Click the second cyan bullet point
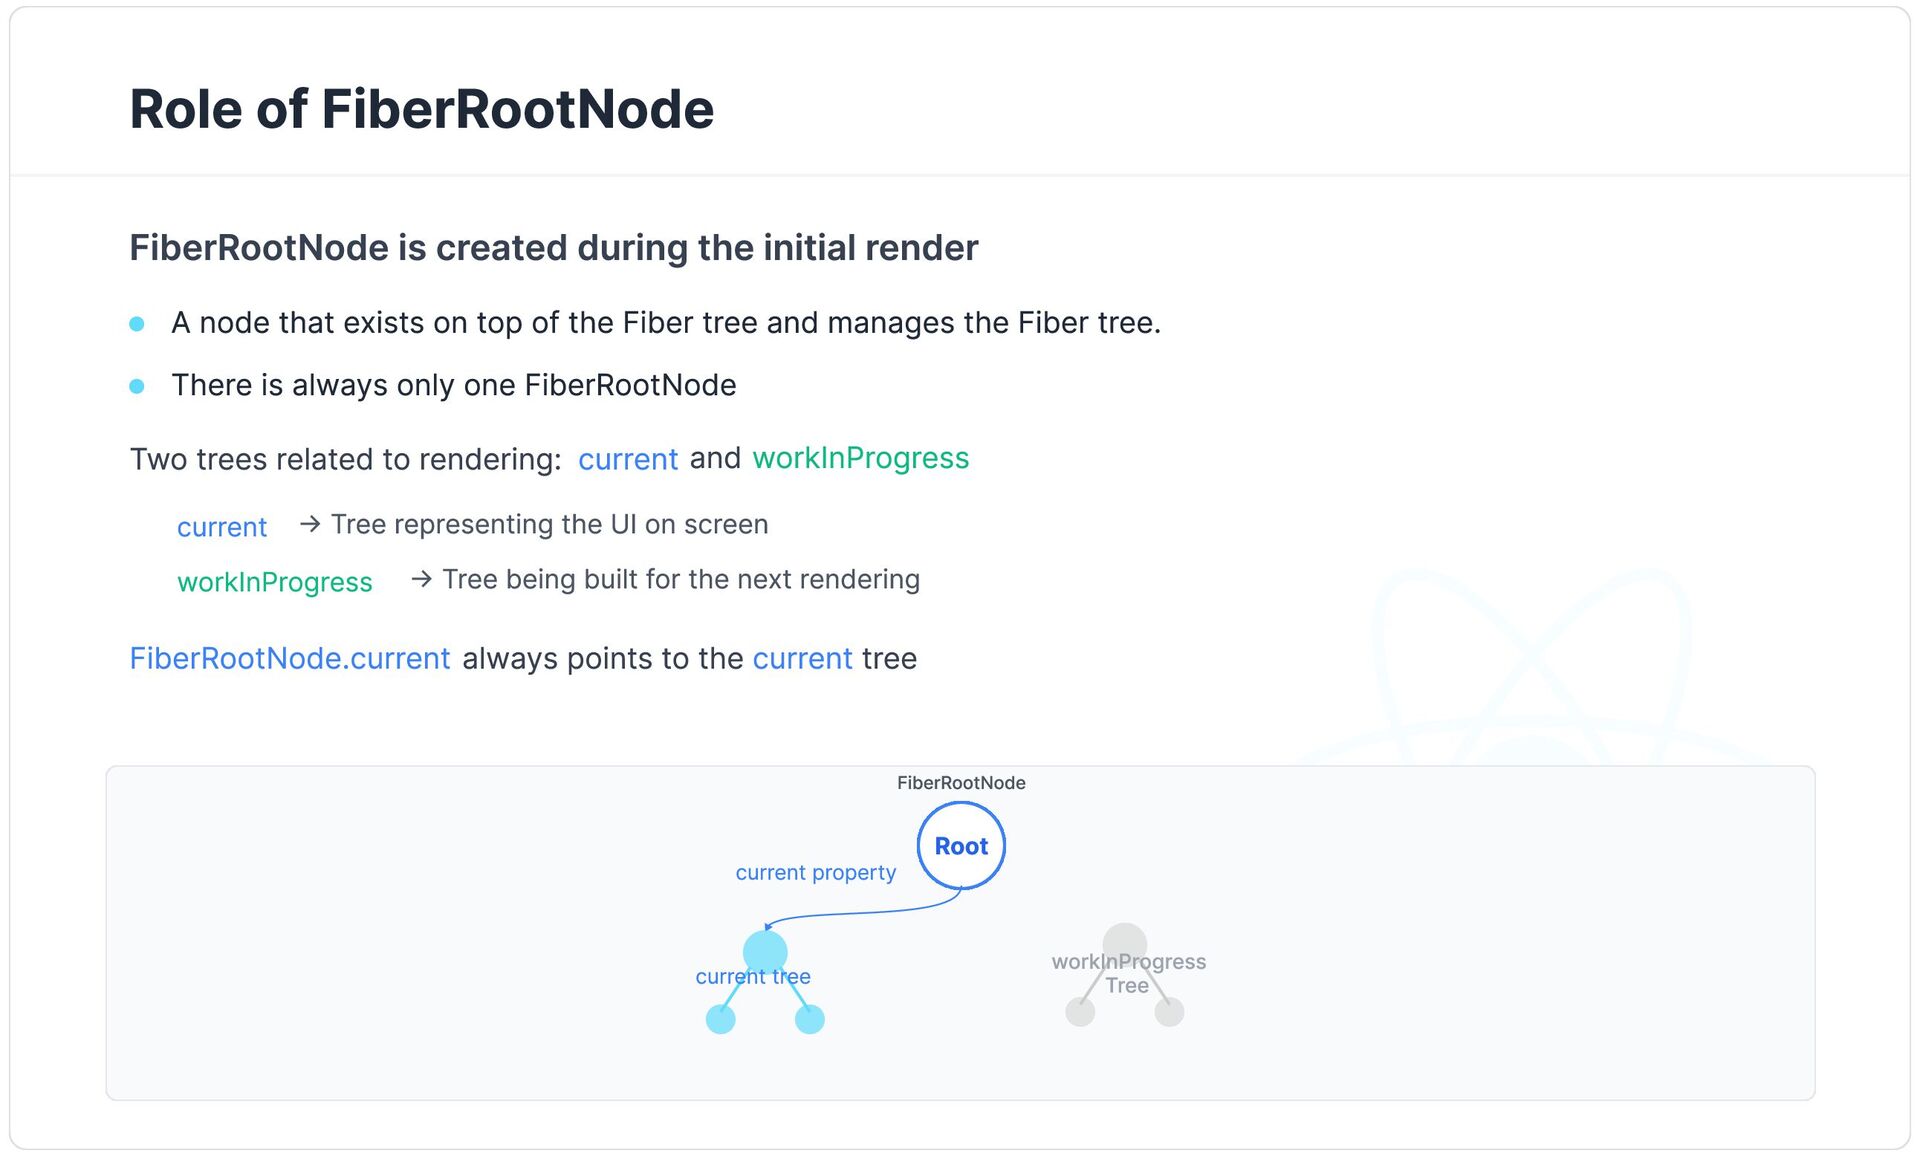This screenshot has width=1920, height=1162. pos(137,386)
